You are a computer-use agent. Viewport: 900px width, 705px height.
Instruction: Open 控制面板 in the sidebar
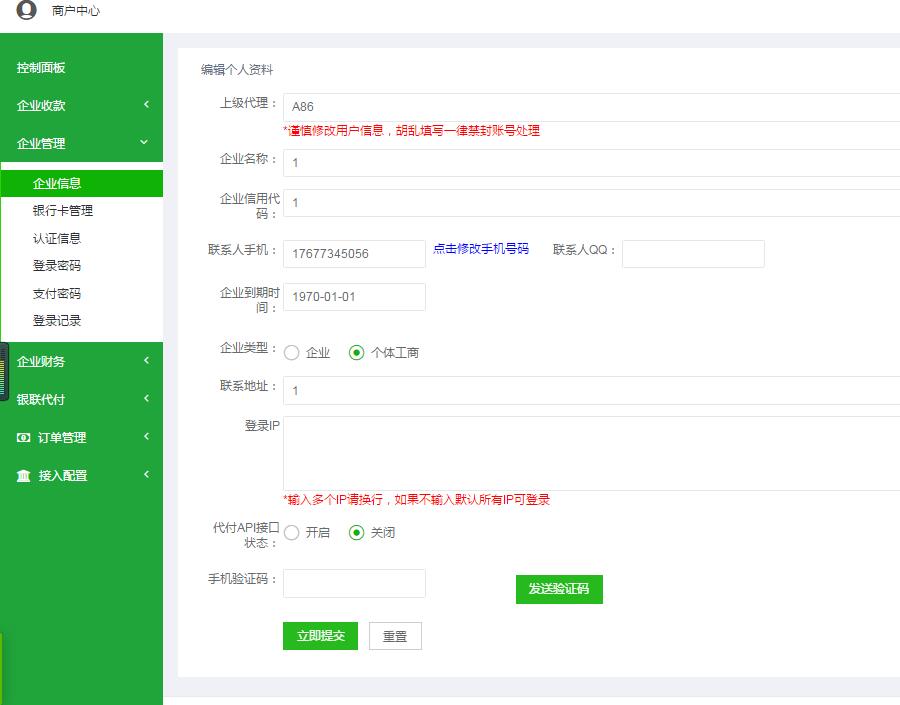41,68
